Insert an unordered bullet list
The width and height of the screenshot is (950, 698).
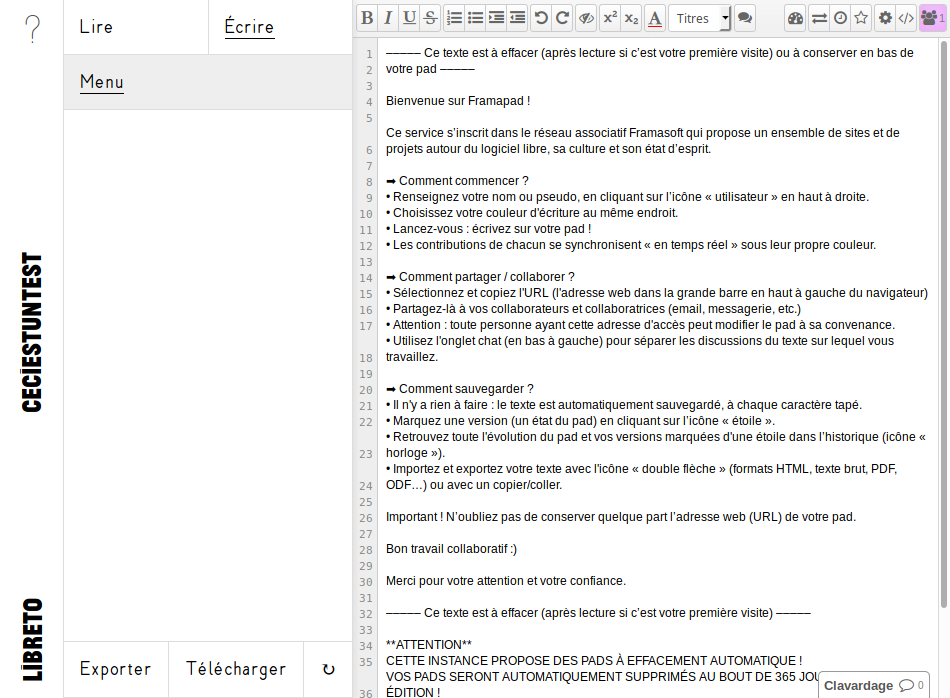476,18
